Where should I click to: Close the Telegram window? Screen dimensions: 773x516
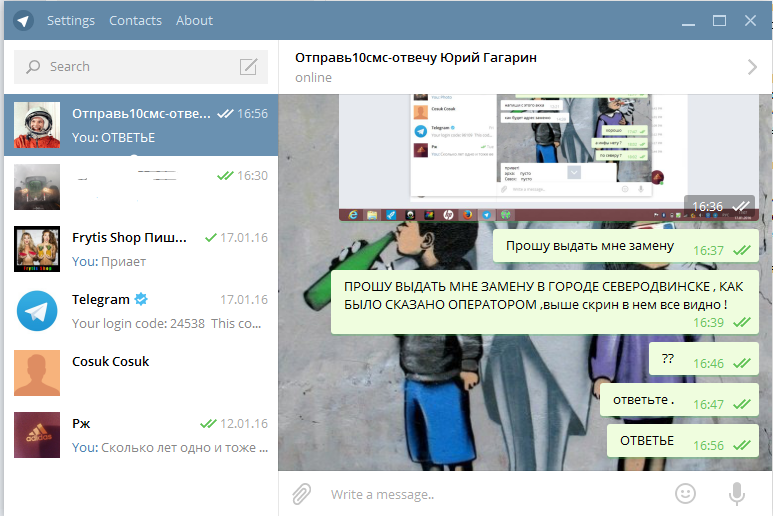click(750, 21)
